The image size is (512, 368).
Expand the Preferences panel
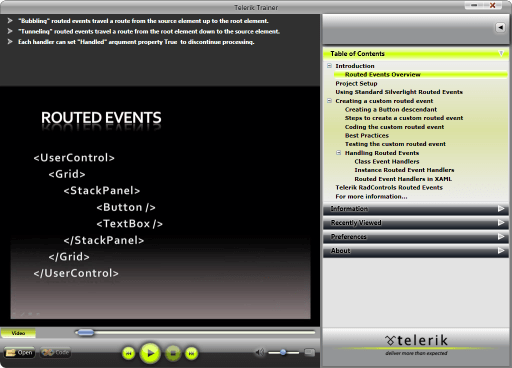[416, 237]
